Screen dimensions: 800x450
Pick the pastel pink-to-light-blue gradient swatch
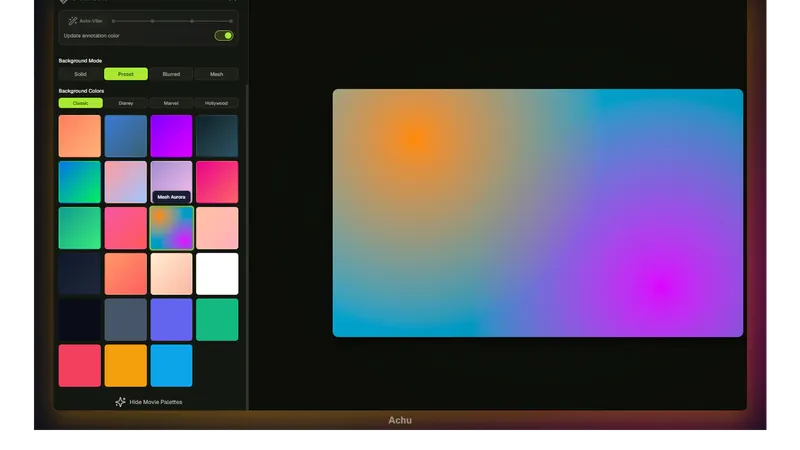coord(126,182)
